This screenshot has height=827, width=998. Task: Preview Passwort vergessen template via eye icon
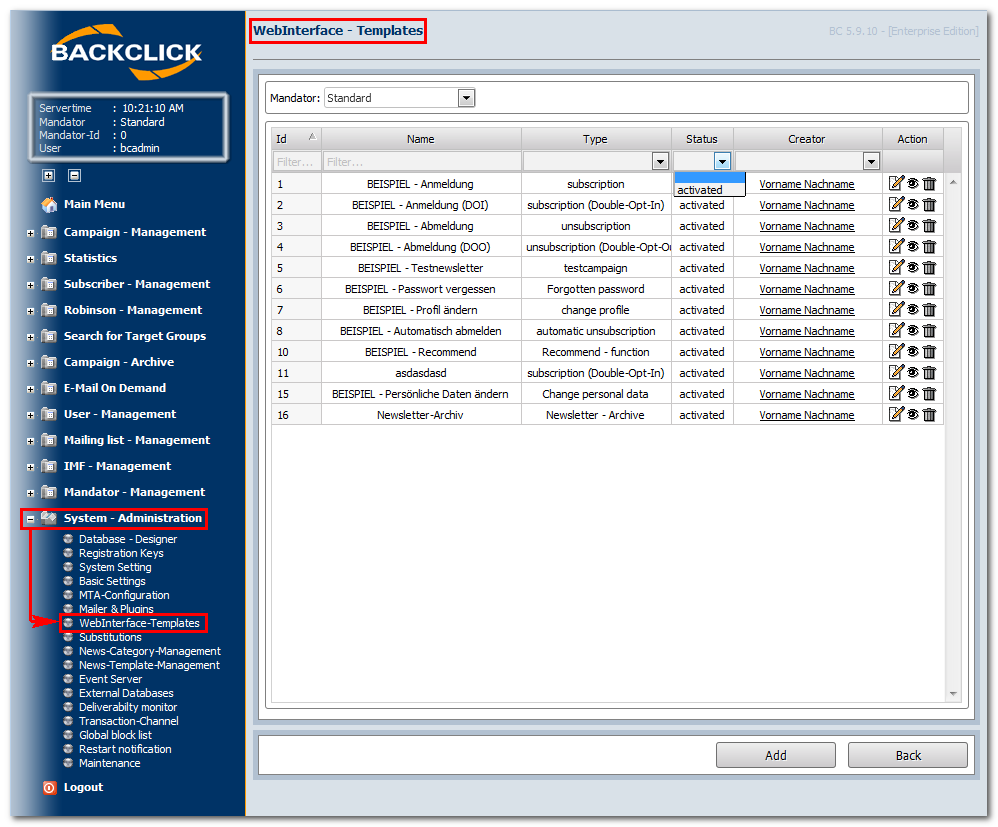pyautogui.click(x=913, y=288)
